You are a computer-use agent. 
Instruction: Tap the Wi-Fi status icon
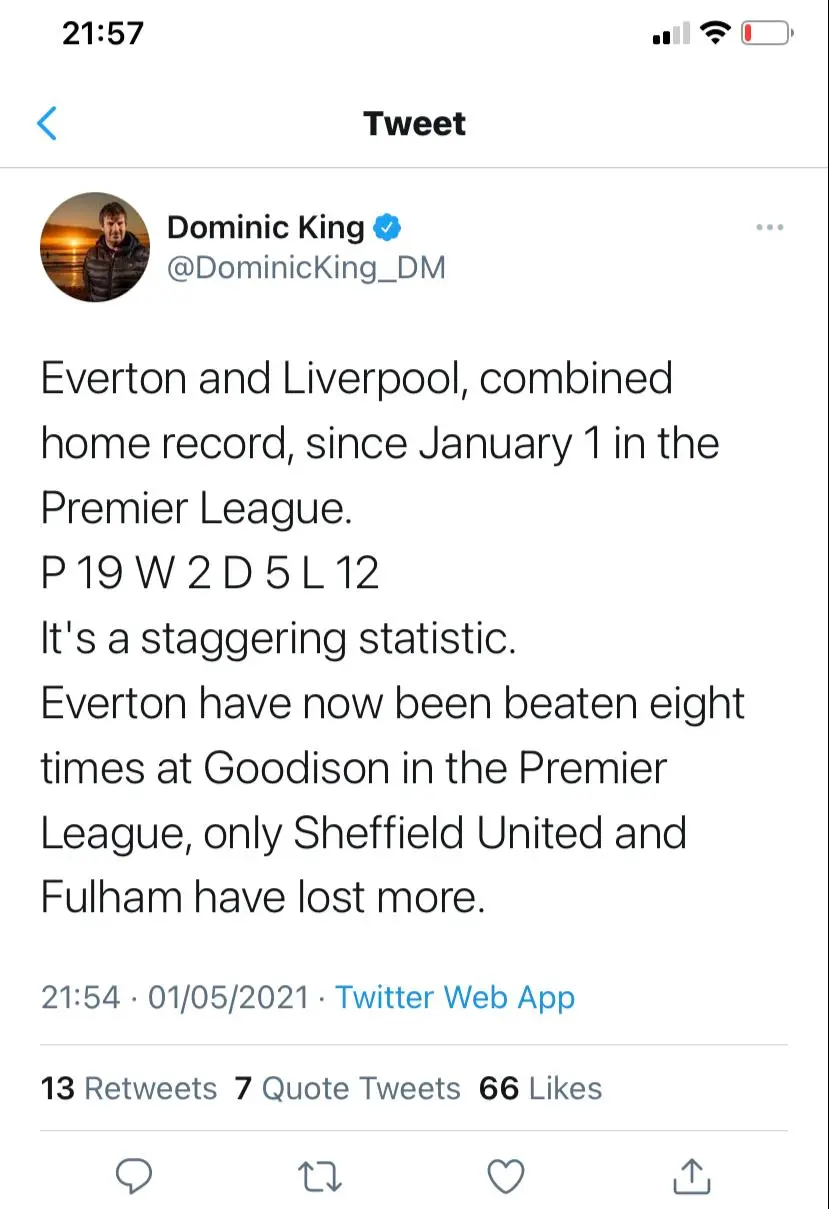click(715, 34)
